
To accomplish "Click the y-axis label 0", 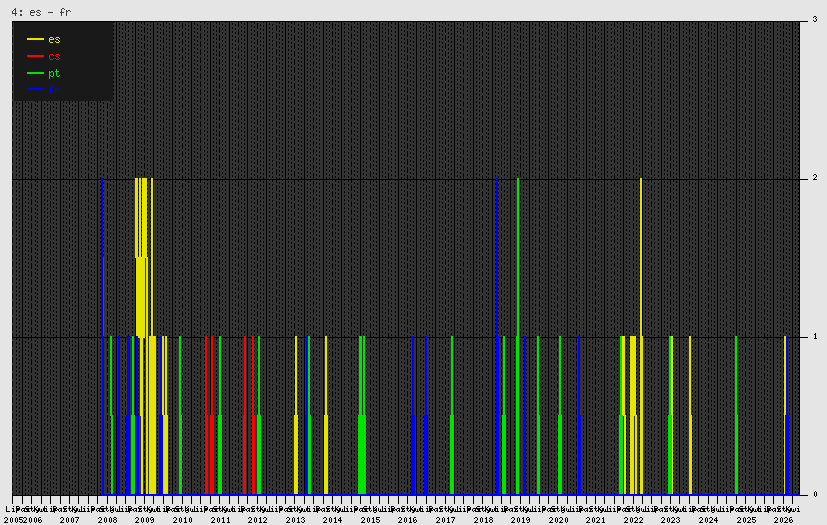I will point(815,494).
